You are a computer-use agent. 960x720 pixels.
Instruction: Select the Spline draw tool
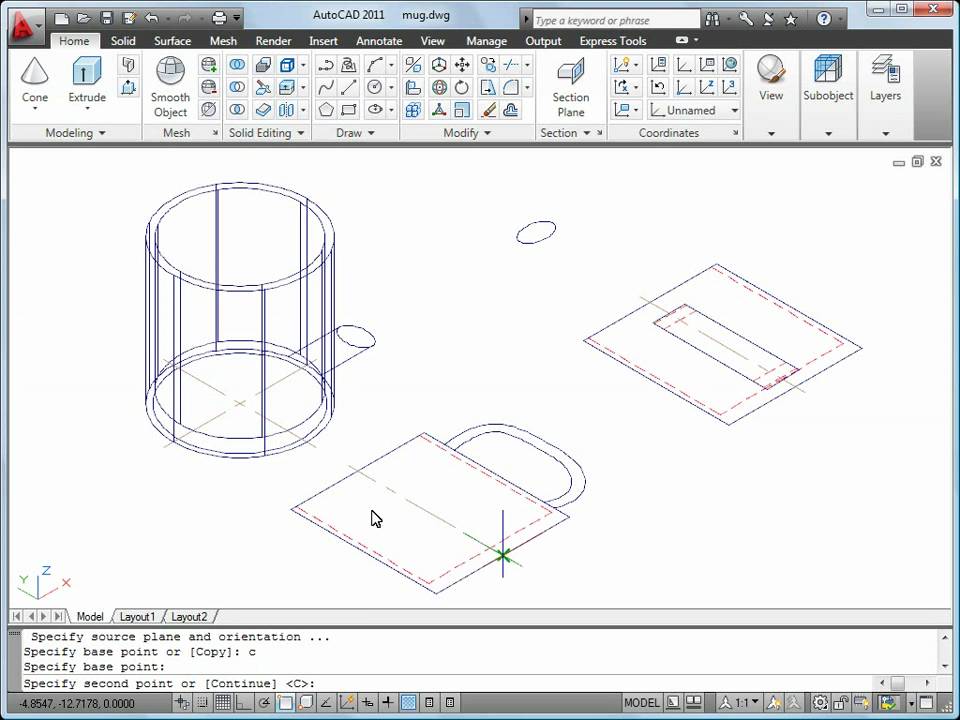tap(325, 87)
